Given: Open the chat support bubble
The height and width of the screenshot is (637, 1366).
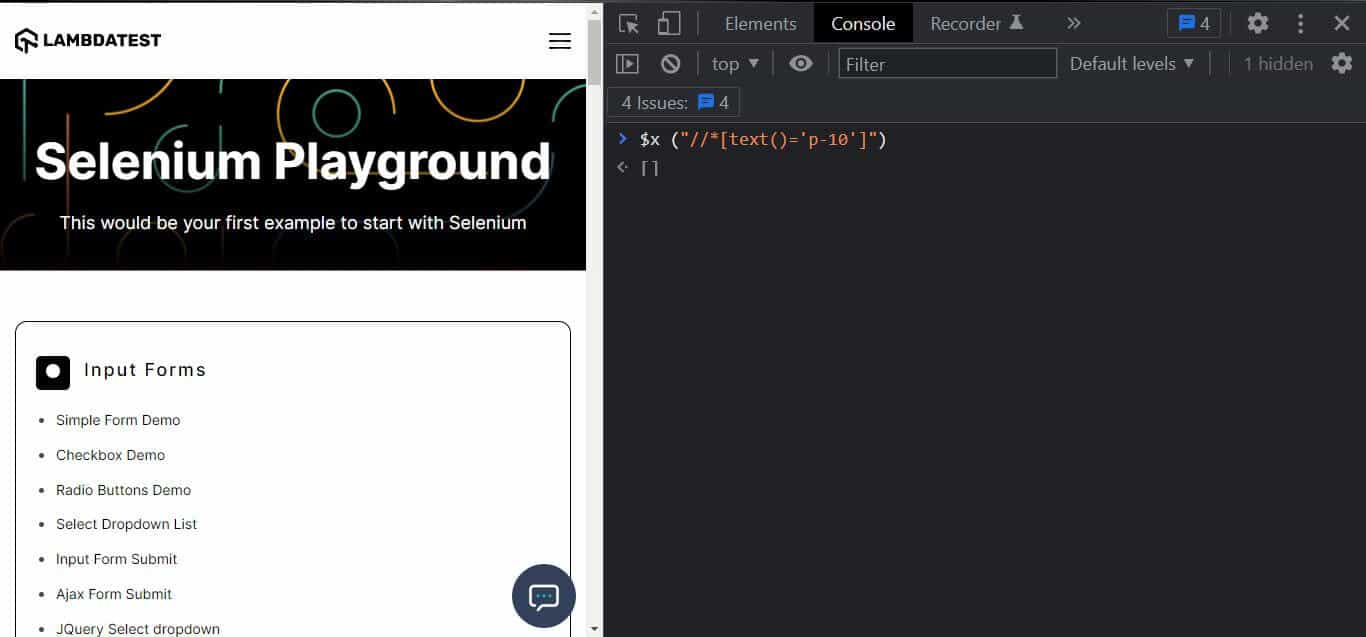Looking at the screenshot, I should [x=543, y=595].
